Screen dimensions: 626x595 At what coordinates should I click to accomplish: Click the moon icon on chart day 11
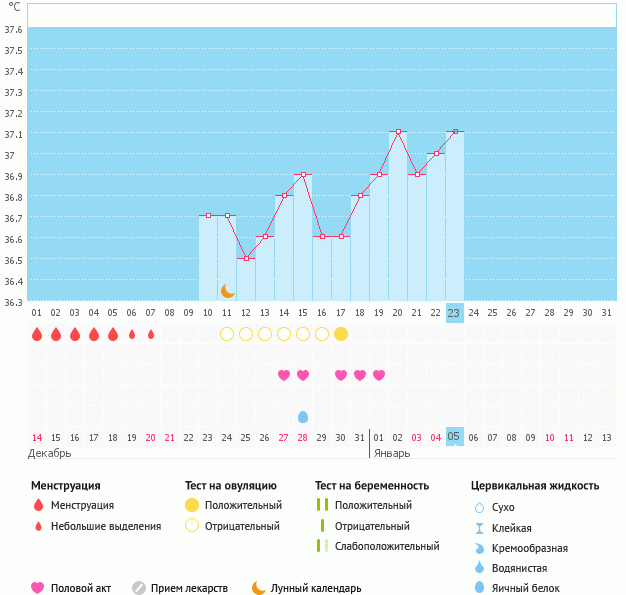click(227, 290)
